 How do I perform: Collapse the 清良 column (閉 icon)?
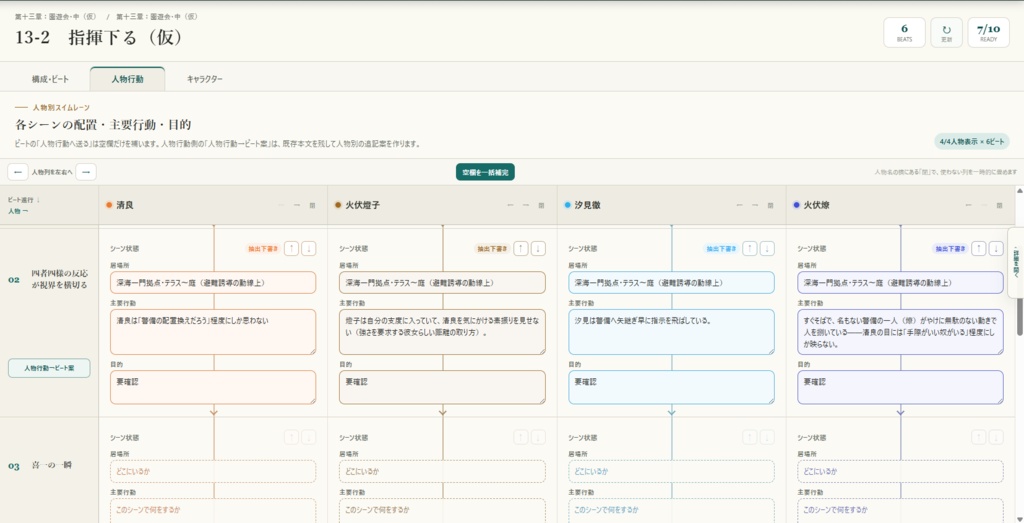pyautogui.click(x=313, y=205)
